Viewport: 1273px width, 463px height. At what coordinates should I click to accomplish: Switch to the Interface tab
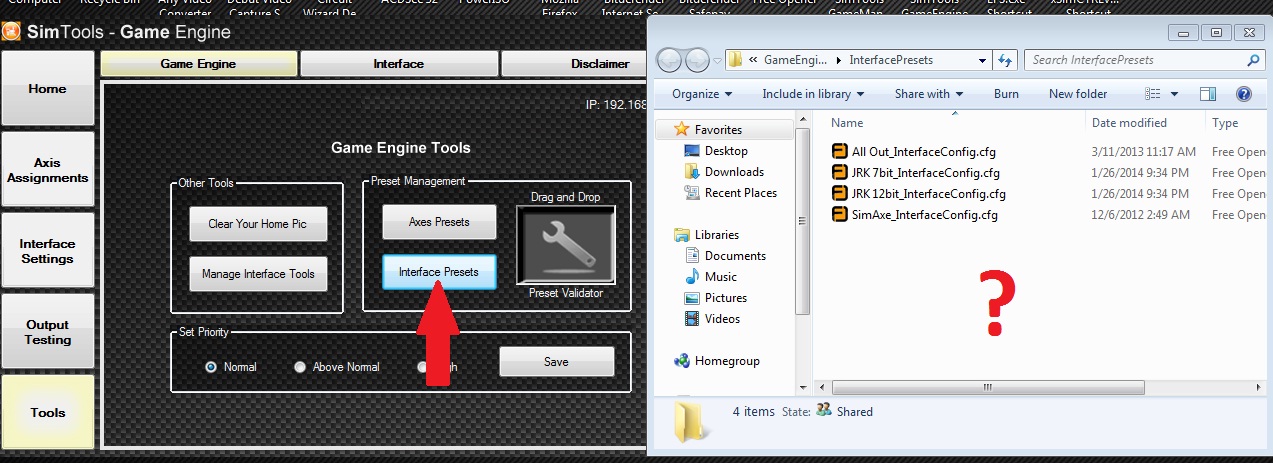coord(398,64)
